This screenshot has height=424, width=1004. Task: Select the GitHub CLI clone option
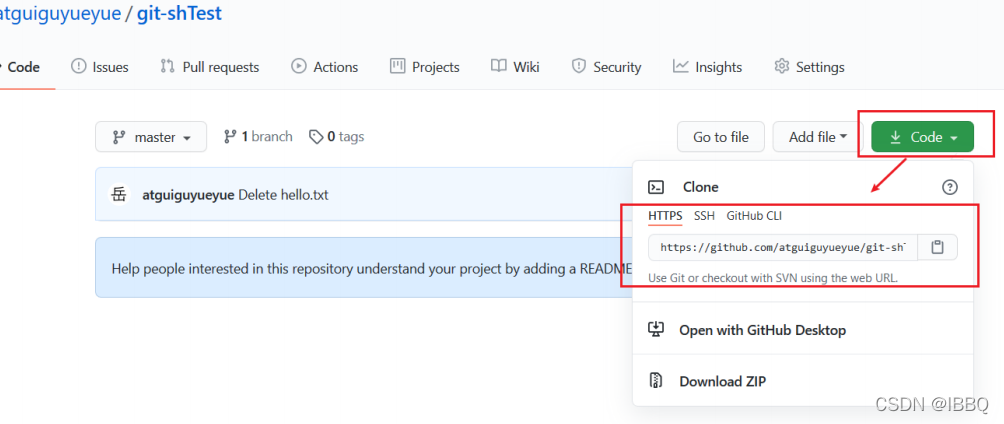pos(754,216)
